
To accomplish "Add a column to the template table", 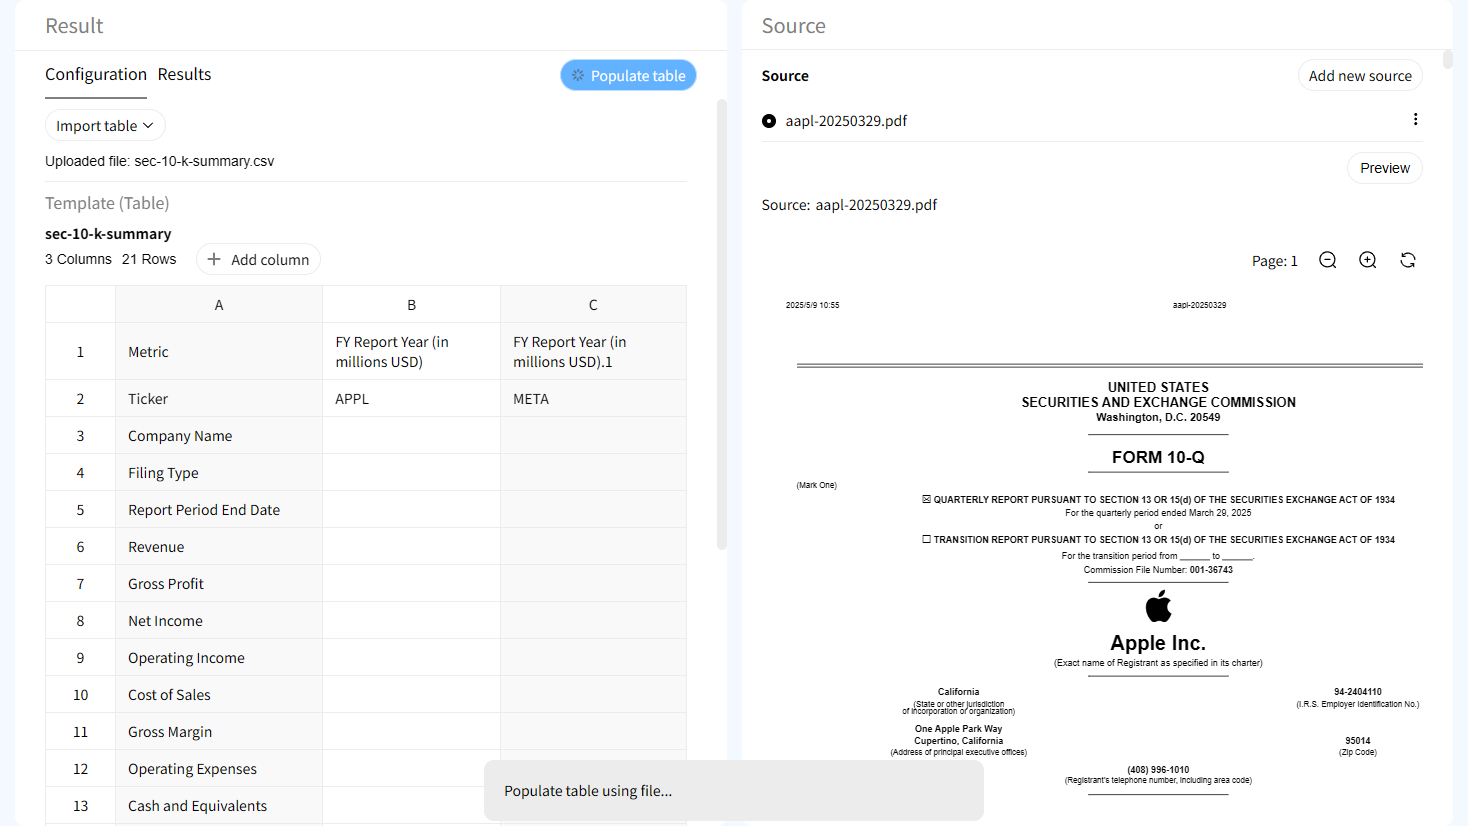I will (x=258, y=259).
